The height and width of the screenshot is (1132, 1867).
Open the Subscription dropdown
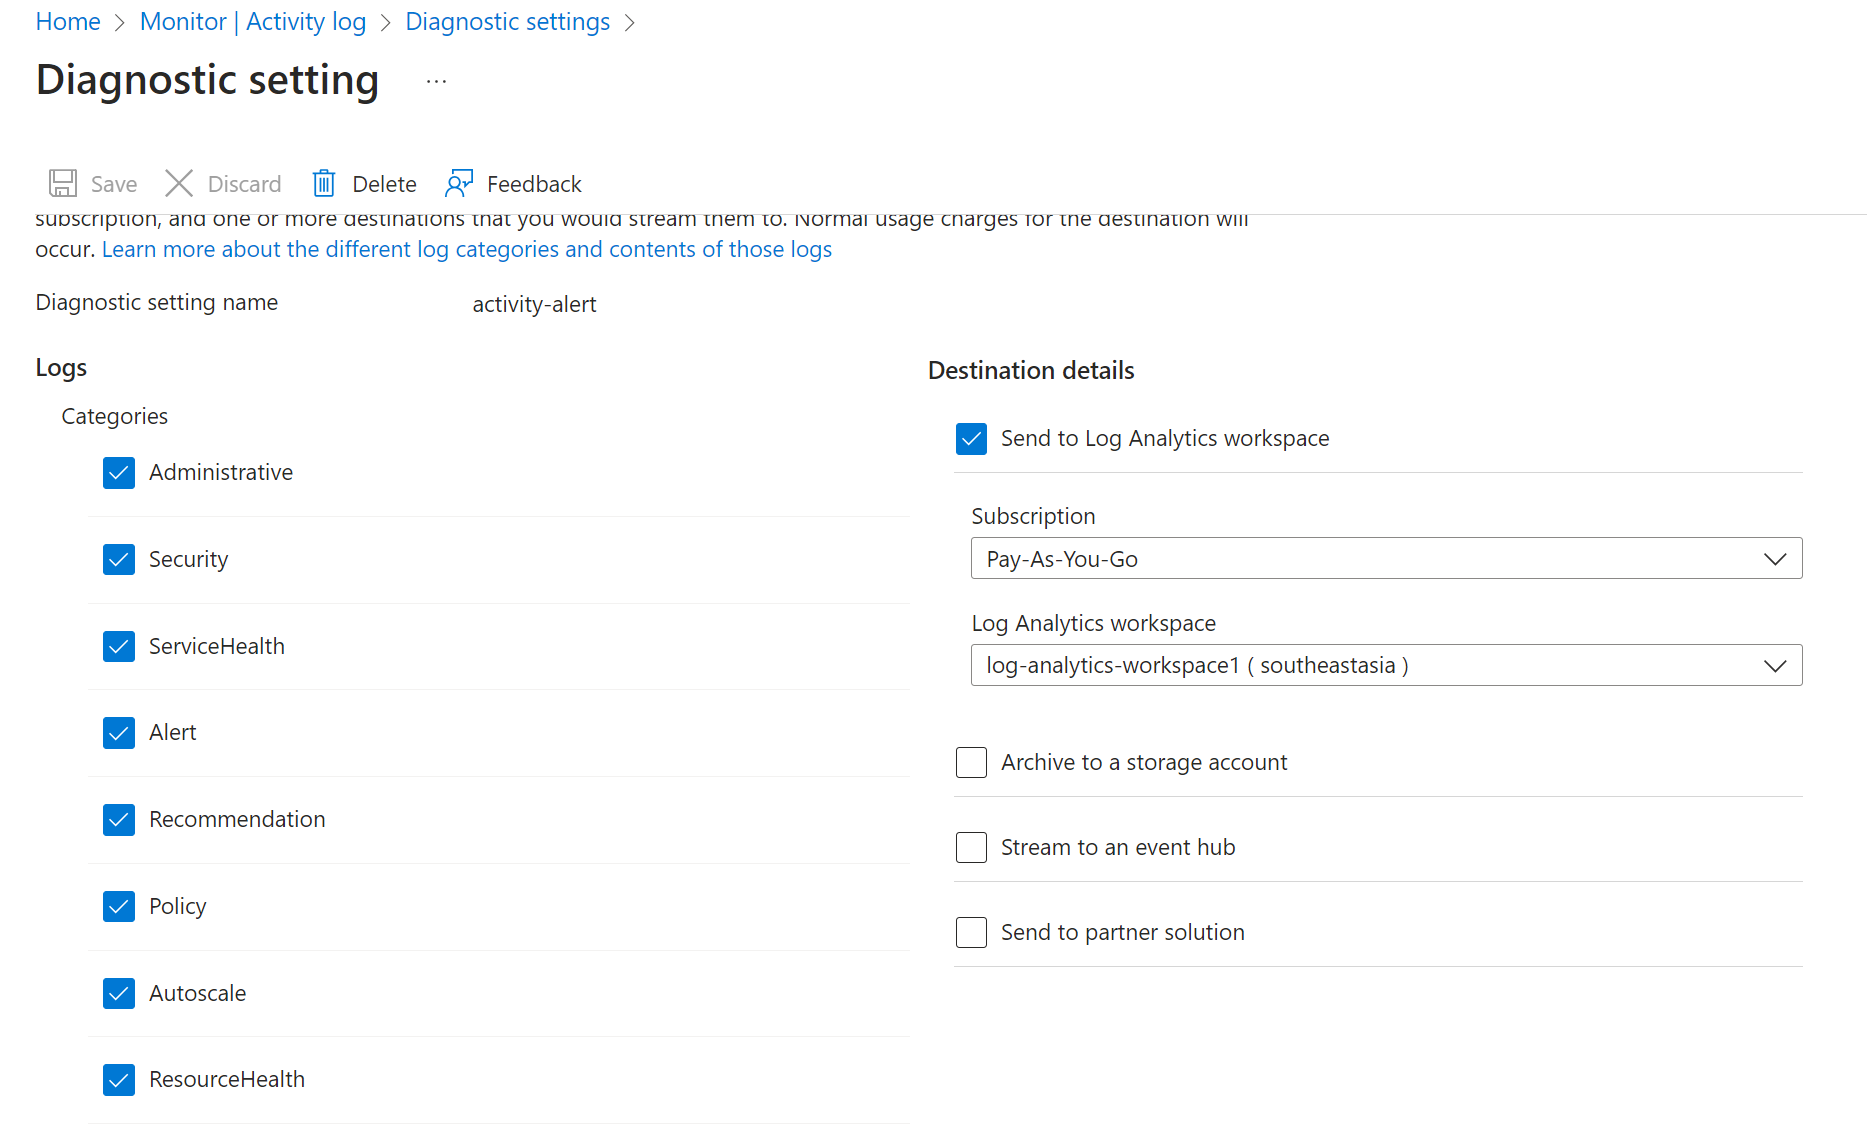(x=1776, y=558)
